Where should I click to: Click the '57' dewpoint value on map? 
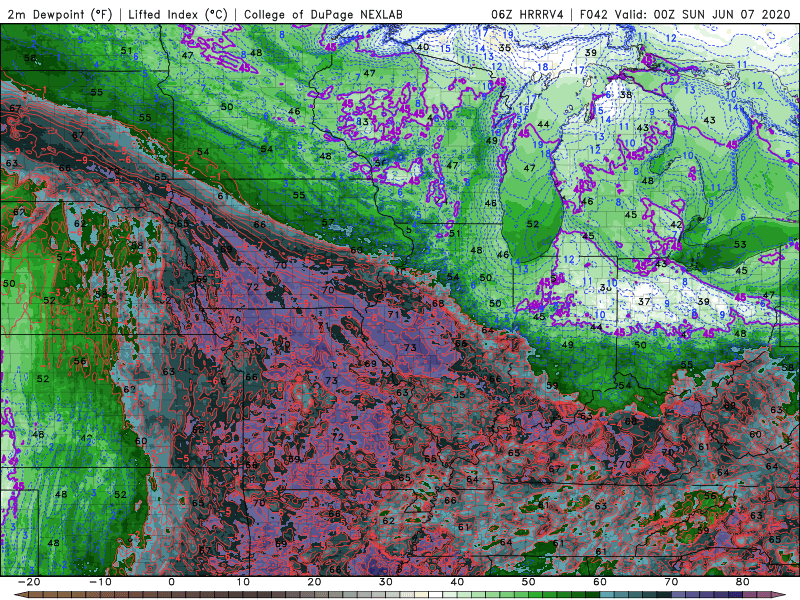(x=328, y=223)
